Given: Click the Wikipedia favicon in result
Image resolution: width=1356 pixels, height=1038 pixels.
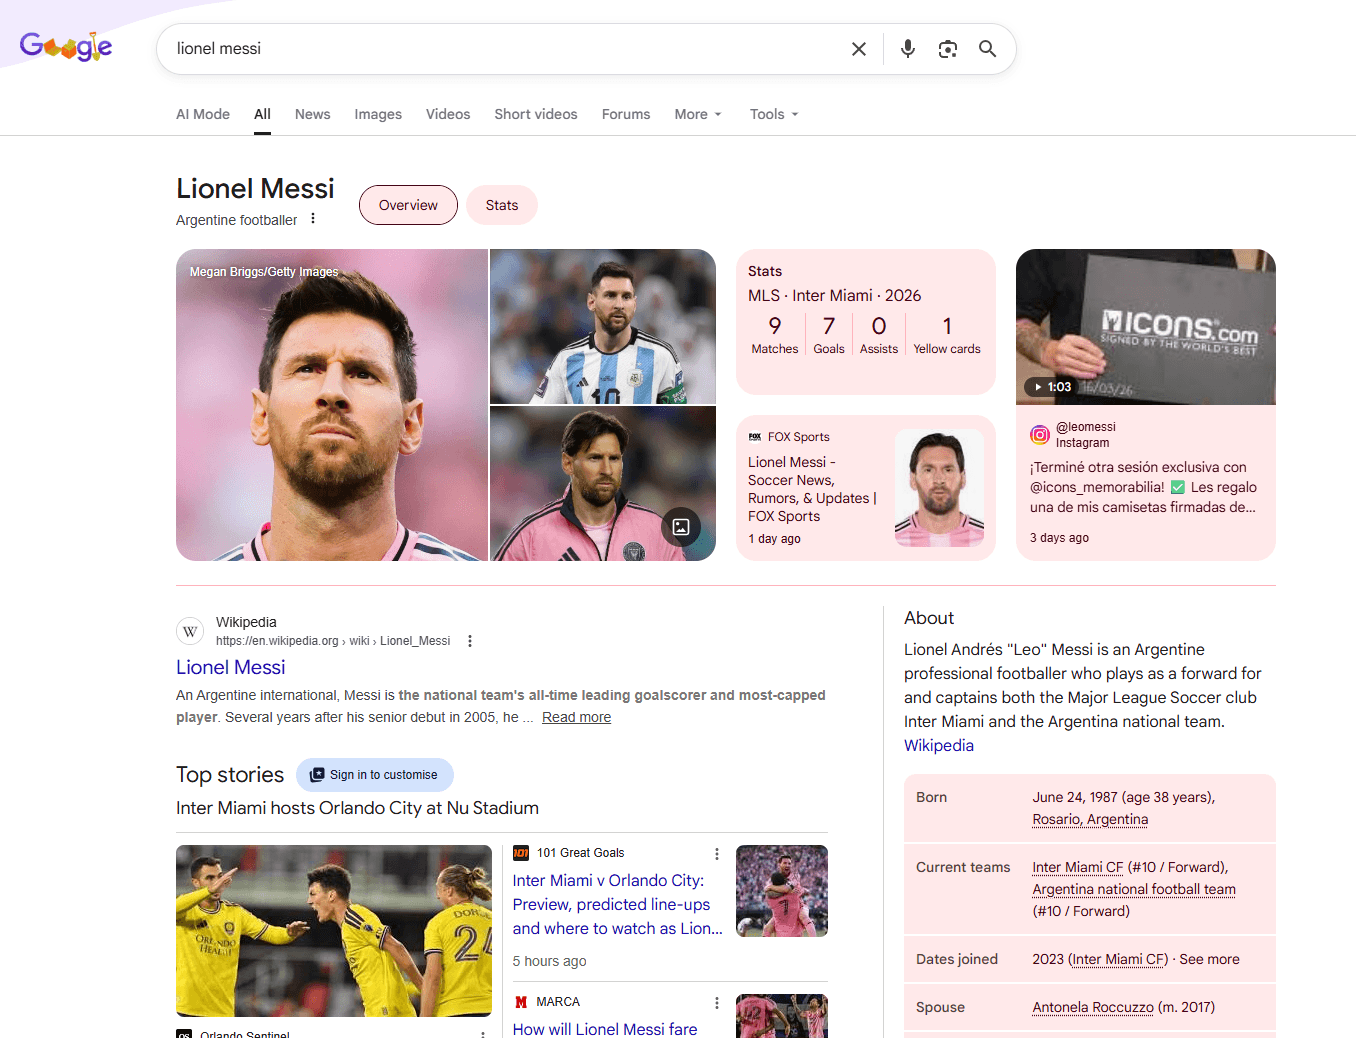Looking at the screenshot, I should pyautogui.click(x=190, y=631).
